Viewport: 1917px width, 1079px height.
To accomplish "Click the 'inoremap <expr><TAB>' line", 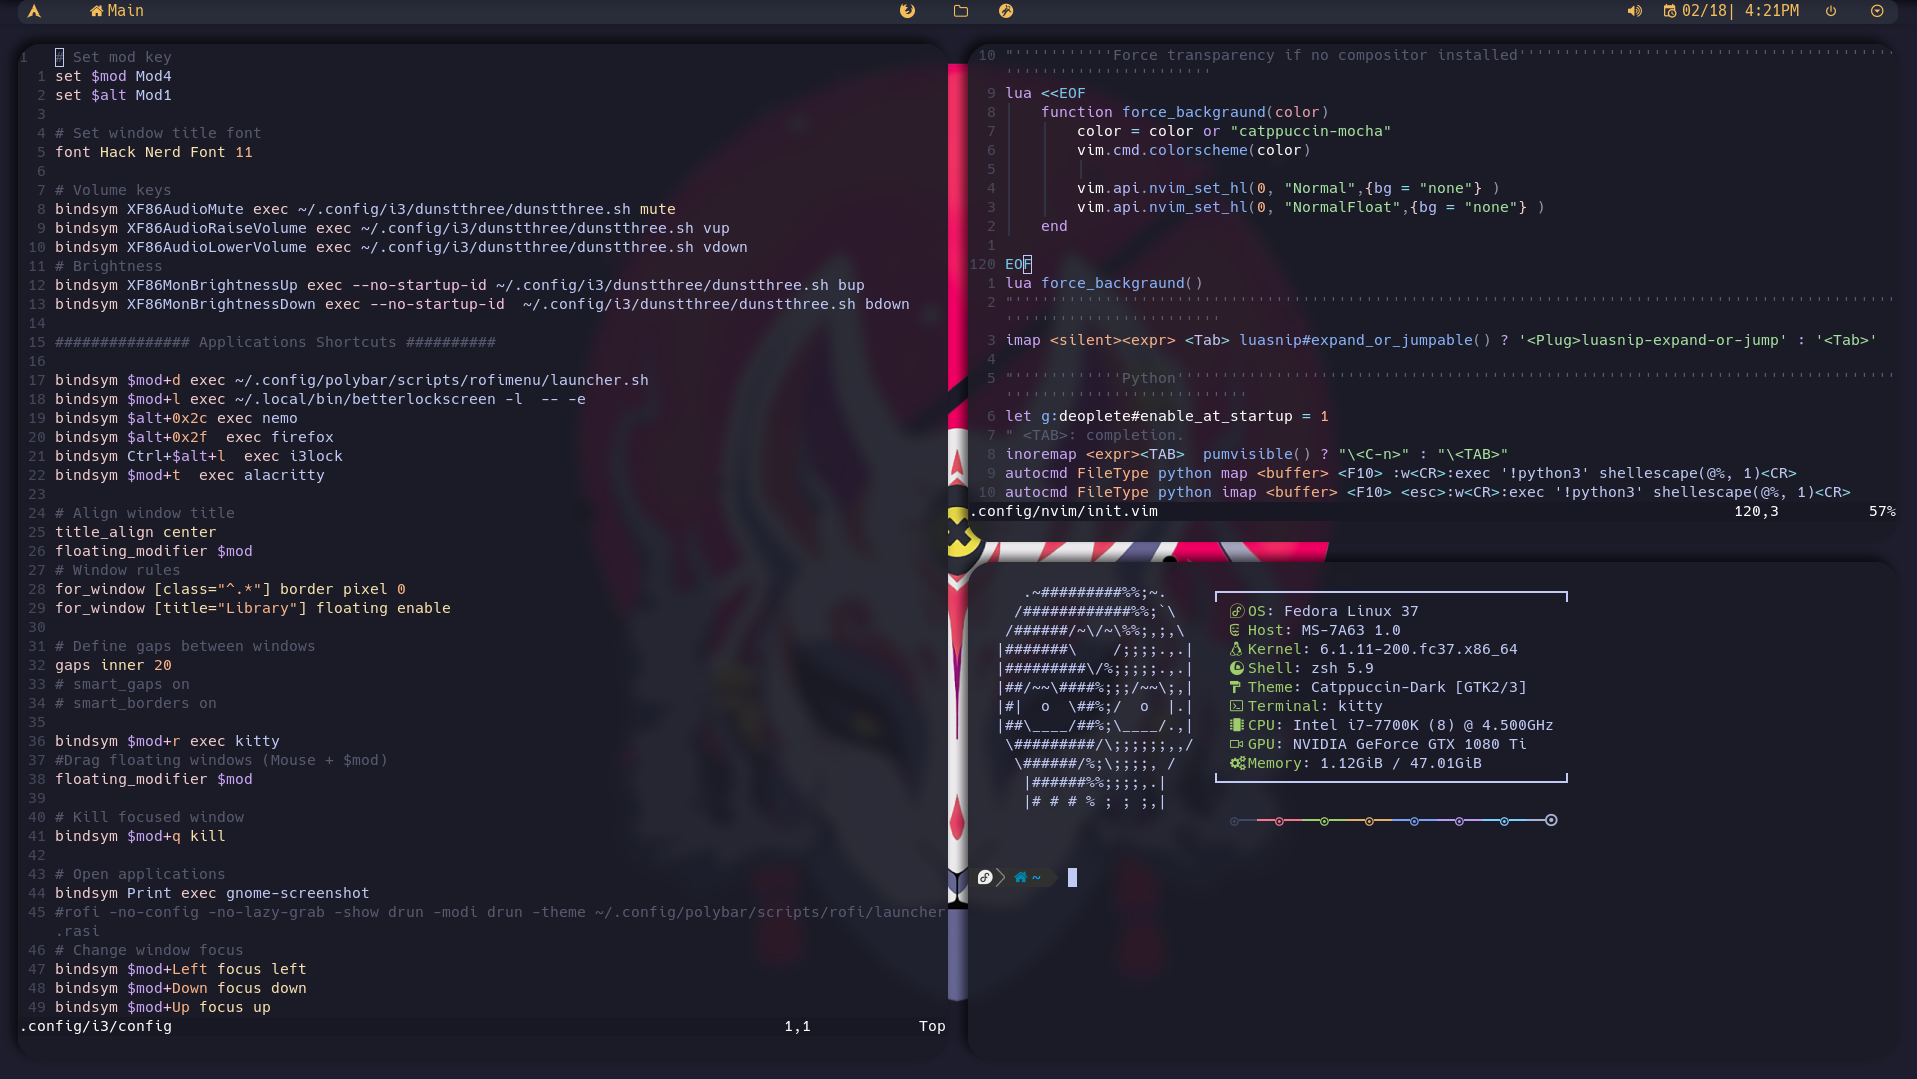I will [1256, 454].
